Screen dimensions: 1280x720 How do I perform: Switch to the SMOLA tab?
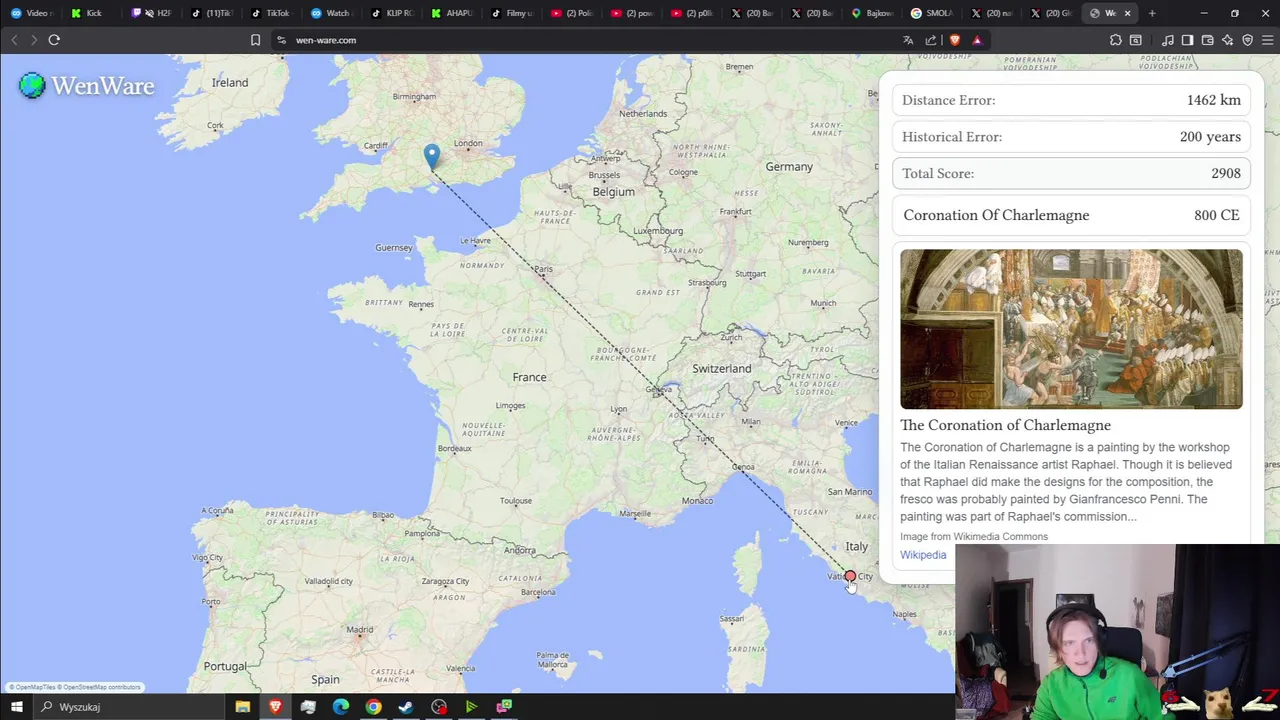(x=932, y=13)
